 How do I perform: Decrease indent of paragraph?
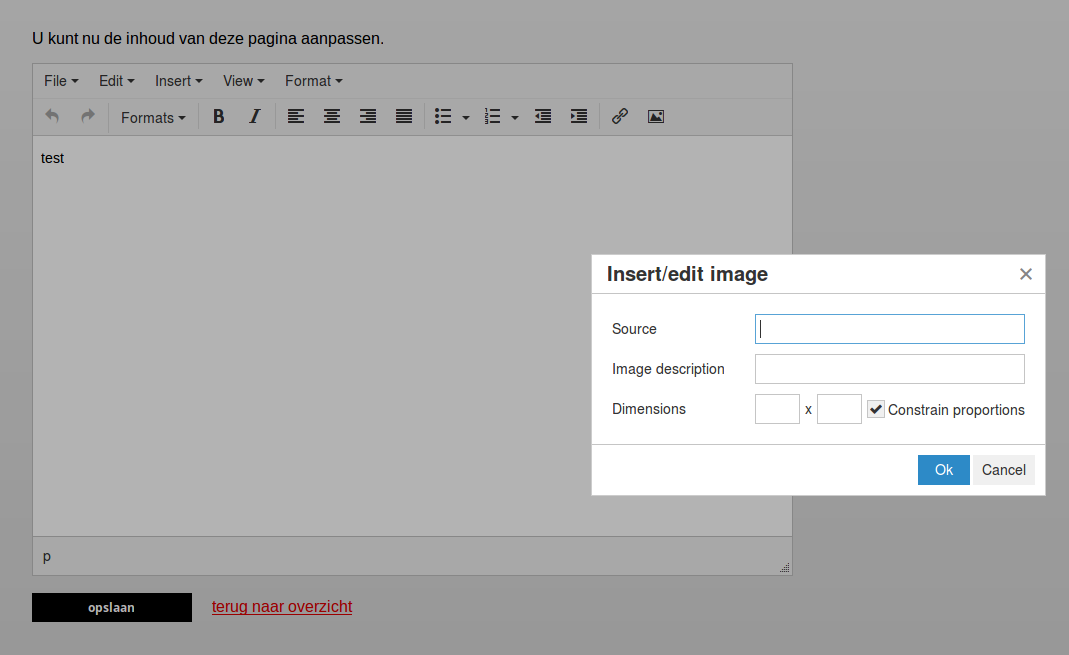(543, 117)
